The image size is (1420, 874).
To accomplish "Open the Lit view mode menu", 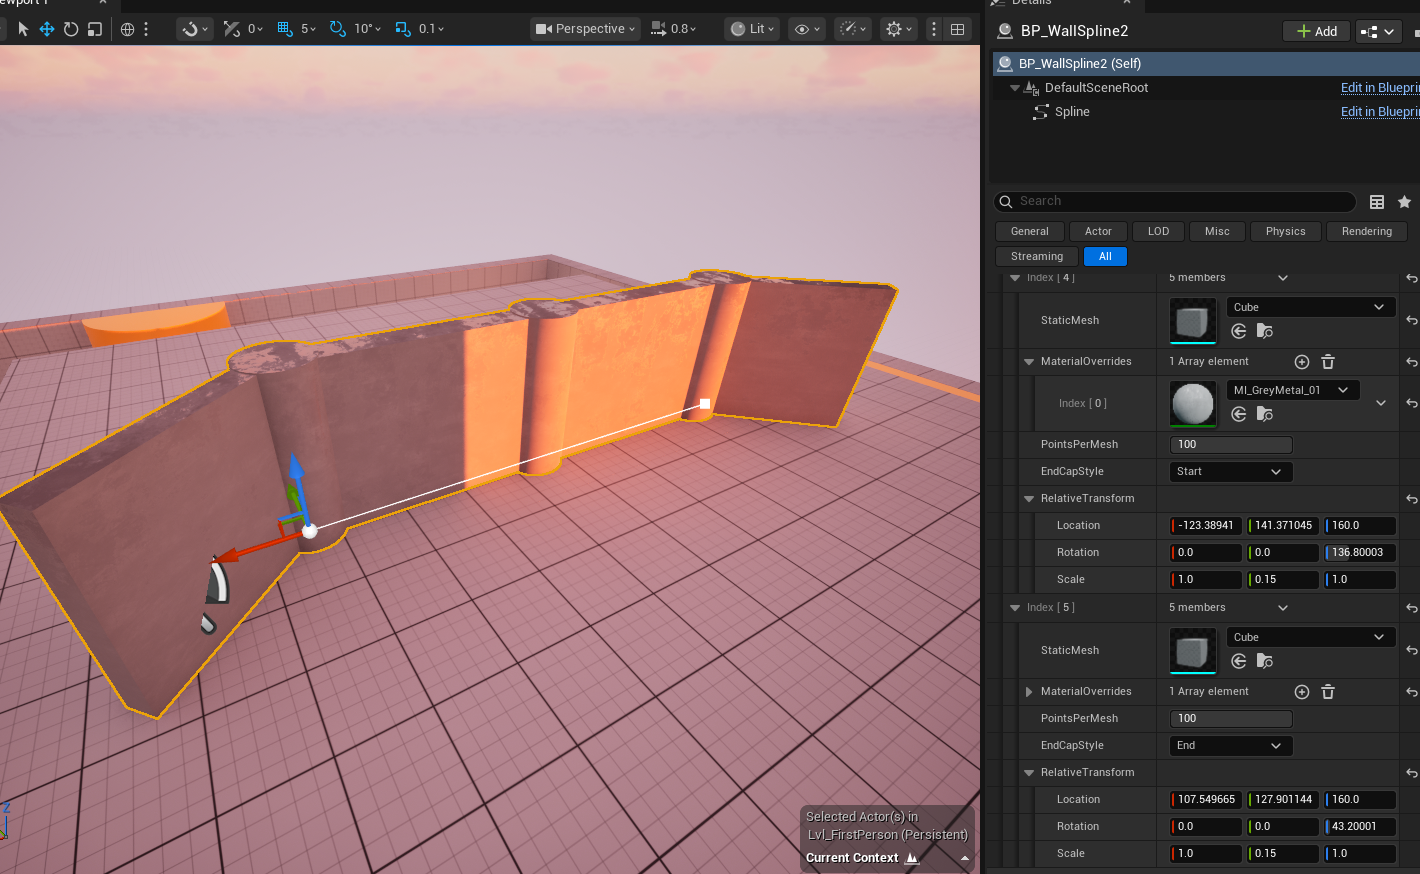I will click(x=753, y=29).
